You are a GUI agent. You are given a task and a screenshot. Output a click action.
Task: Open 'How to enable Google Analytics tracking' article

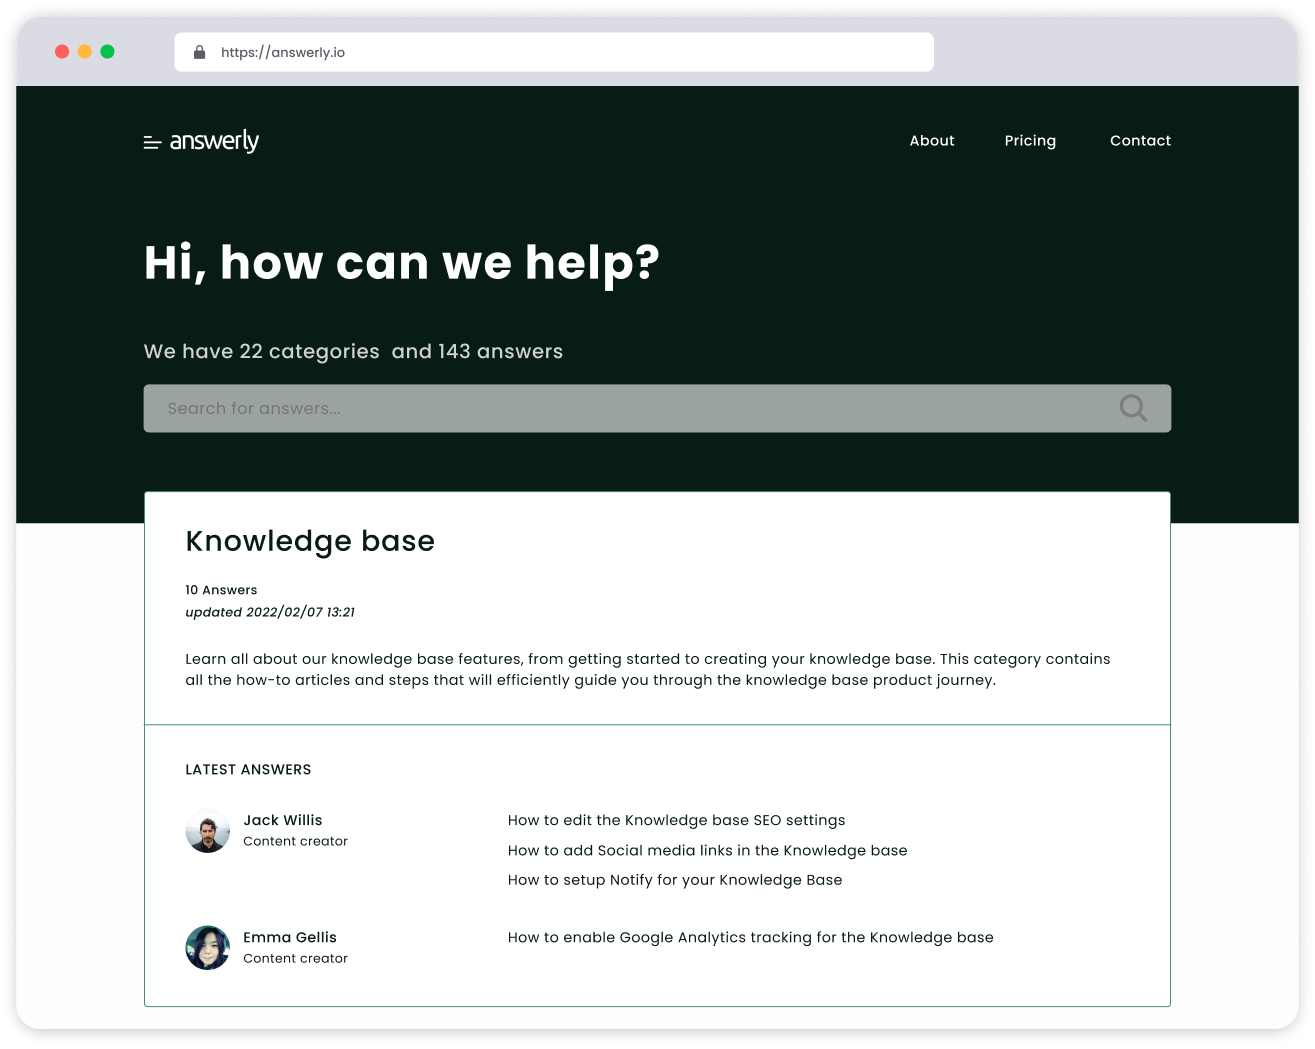[x=750, y=937]
